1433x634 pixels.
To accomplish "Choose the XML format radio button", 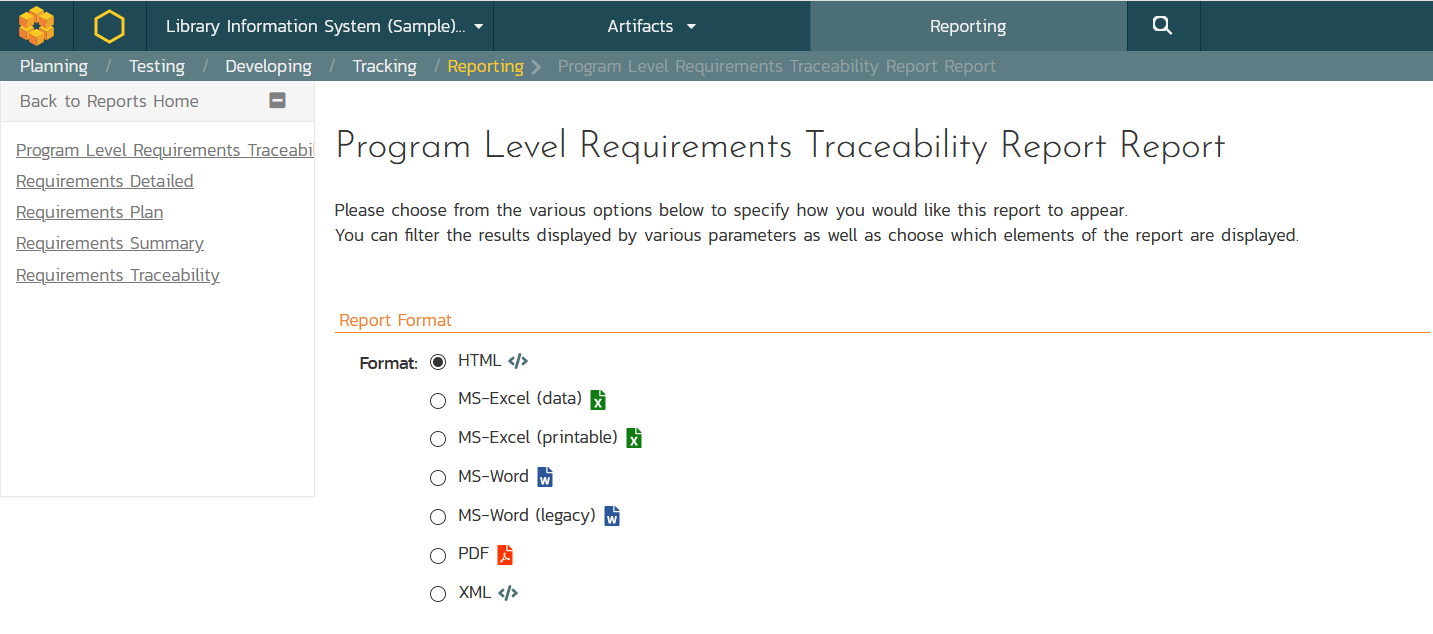I will click(438, 594).
